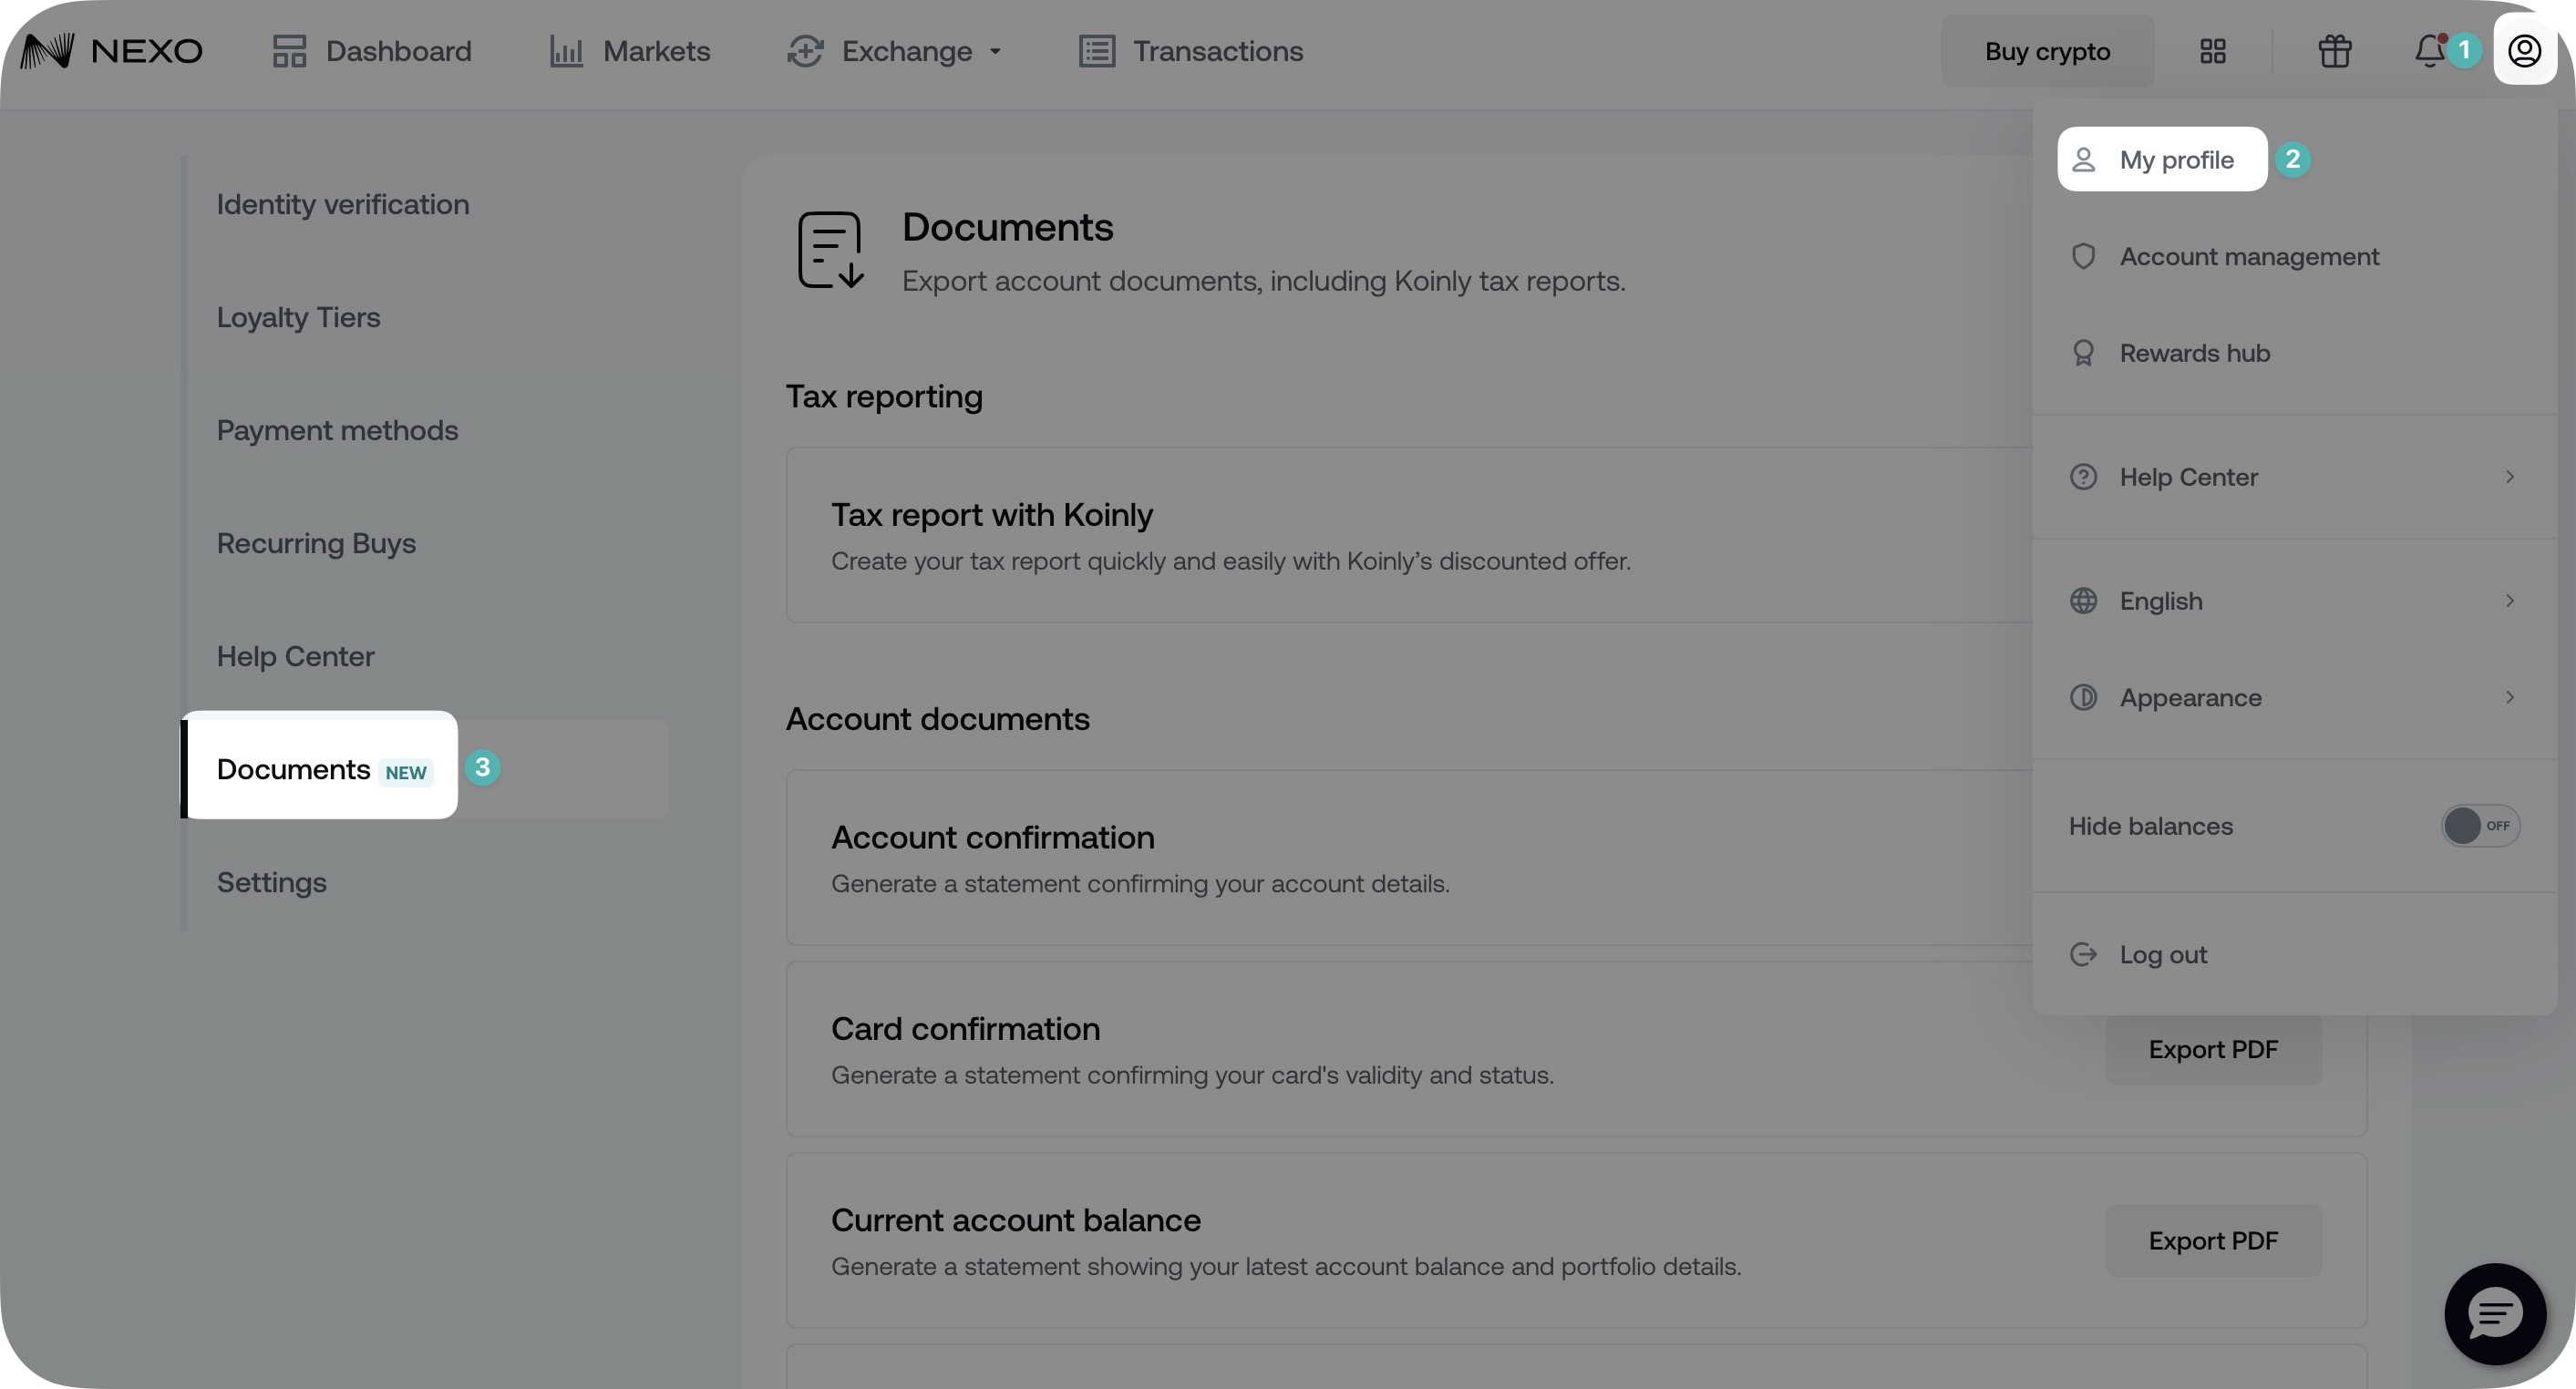Screen dimensions: 2576x1389
Task: Open Help Center in sidebar
Action: coord(296,657)
